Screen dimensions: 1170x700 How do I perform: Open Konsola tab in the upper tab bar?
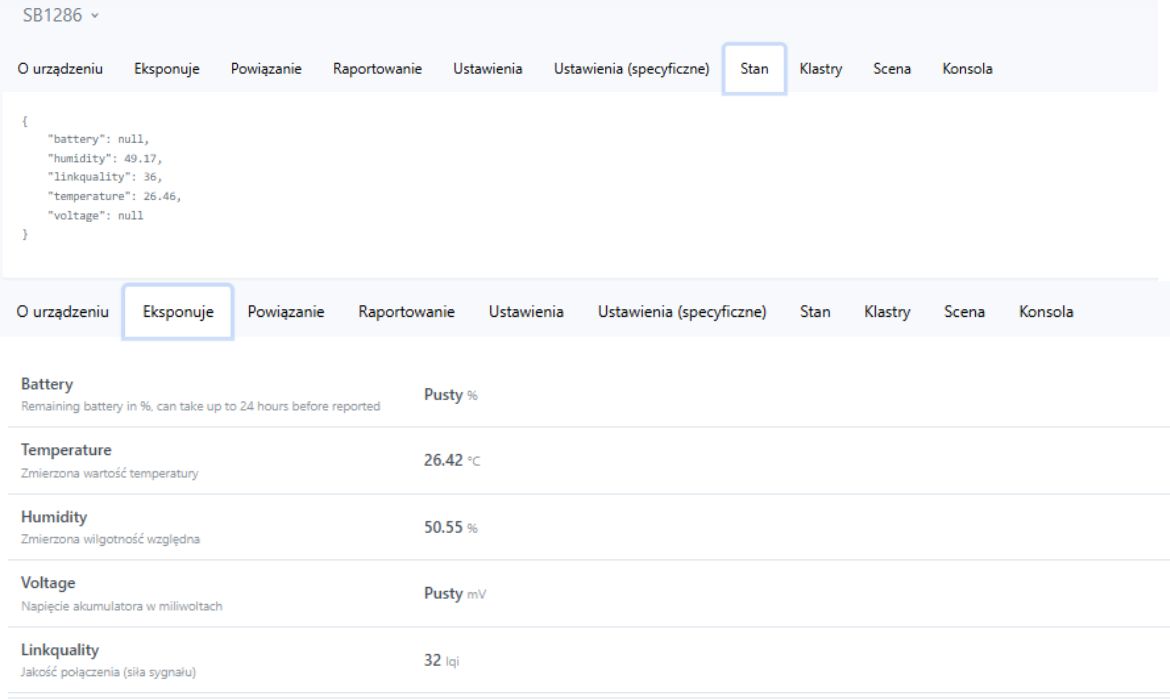(965, 68)
